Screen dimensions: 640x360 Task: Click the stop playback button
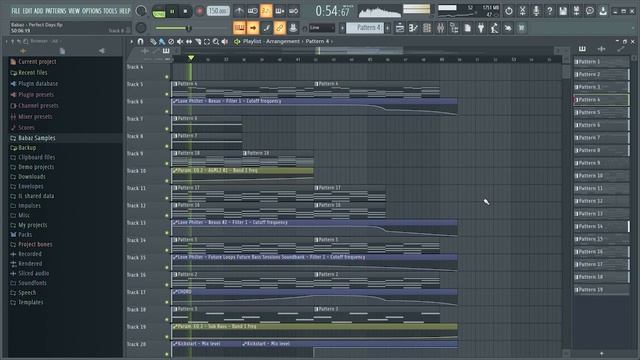tap(185, 11)
